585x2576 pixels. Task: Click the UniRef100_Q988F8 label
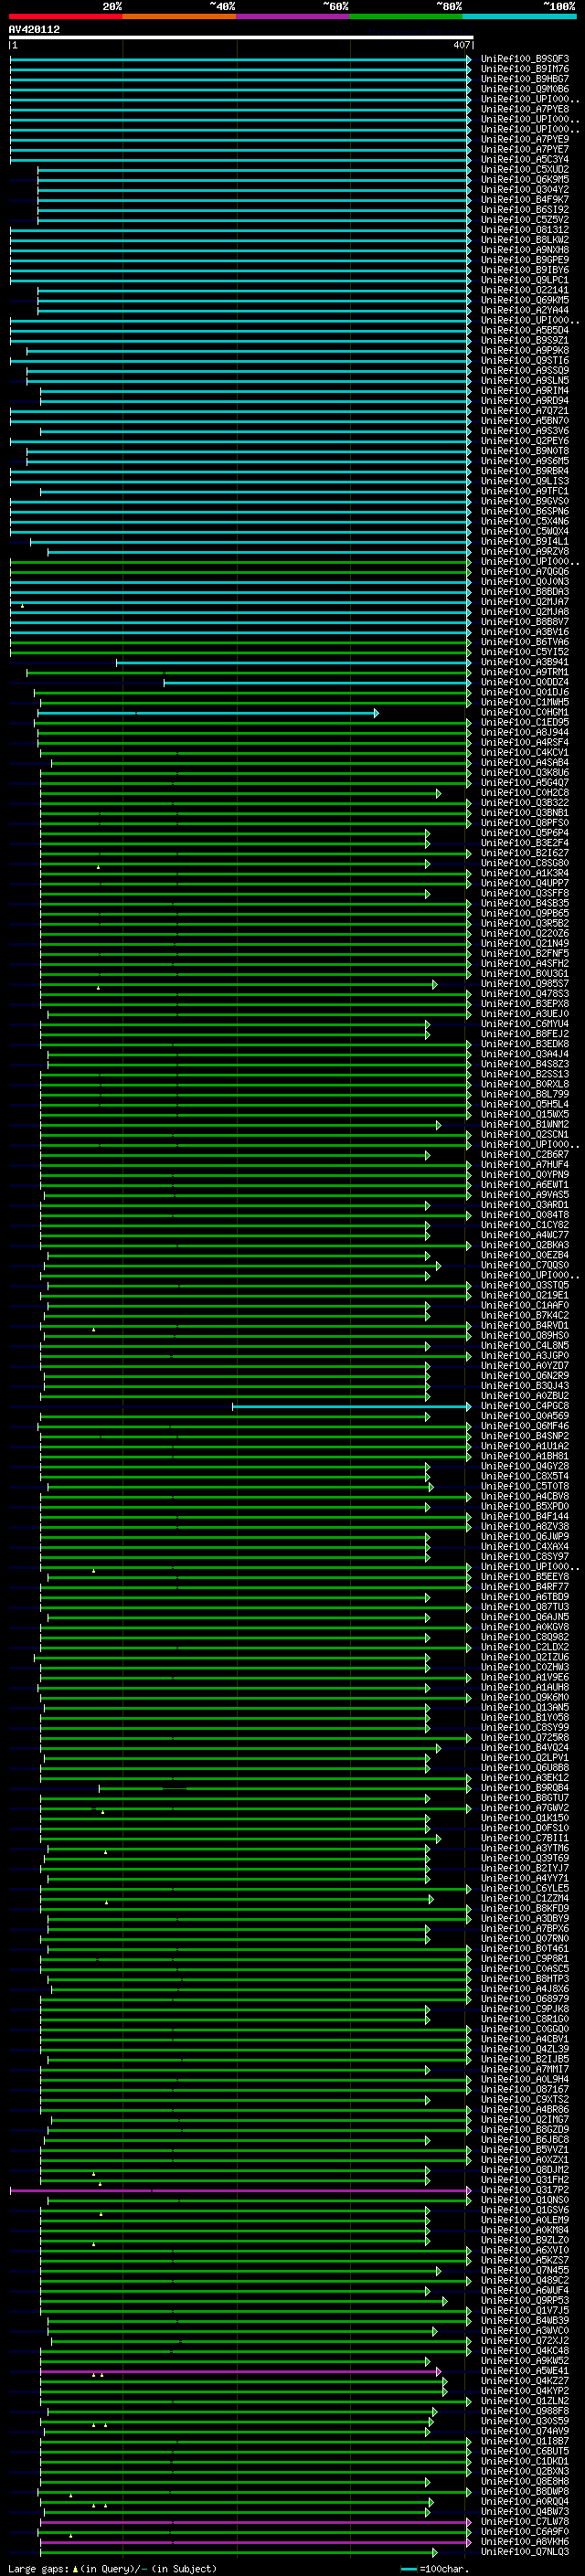[524, 2411]
